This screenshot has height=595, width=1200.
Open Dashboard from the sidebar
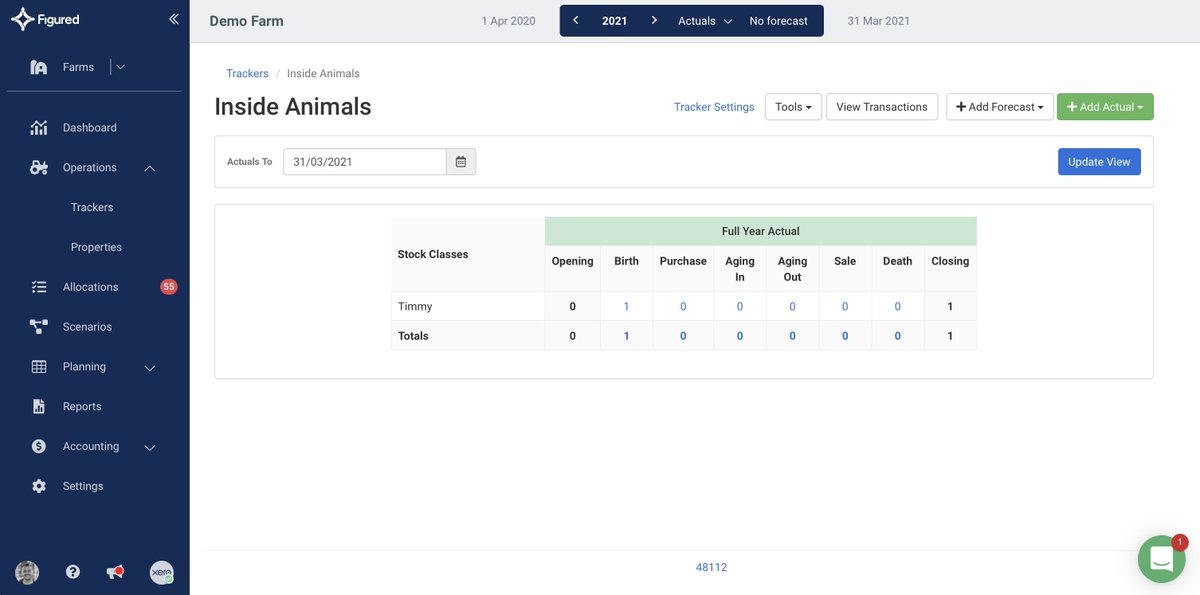point(89,128)
